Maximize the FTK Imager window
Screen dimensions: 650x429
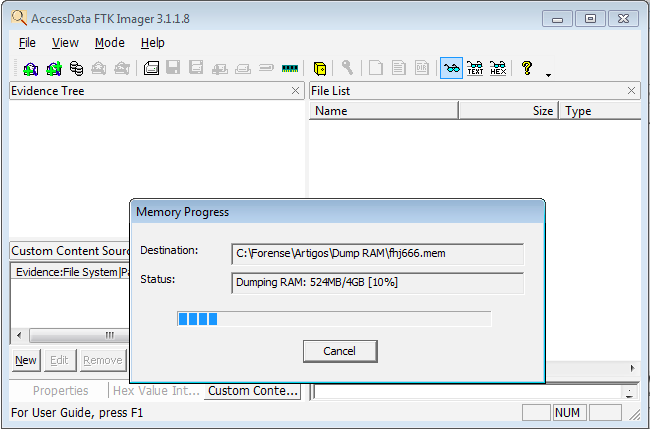pyautogui.click(x=590, y=19)
